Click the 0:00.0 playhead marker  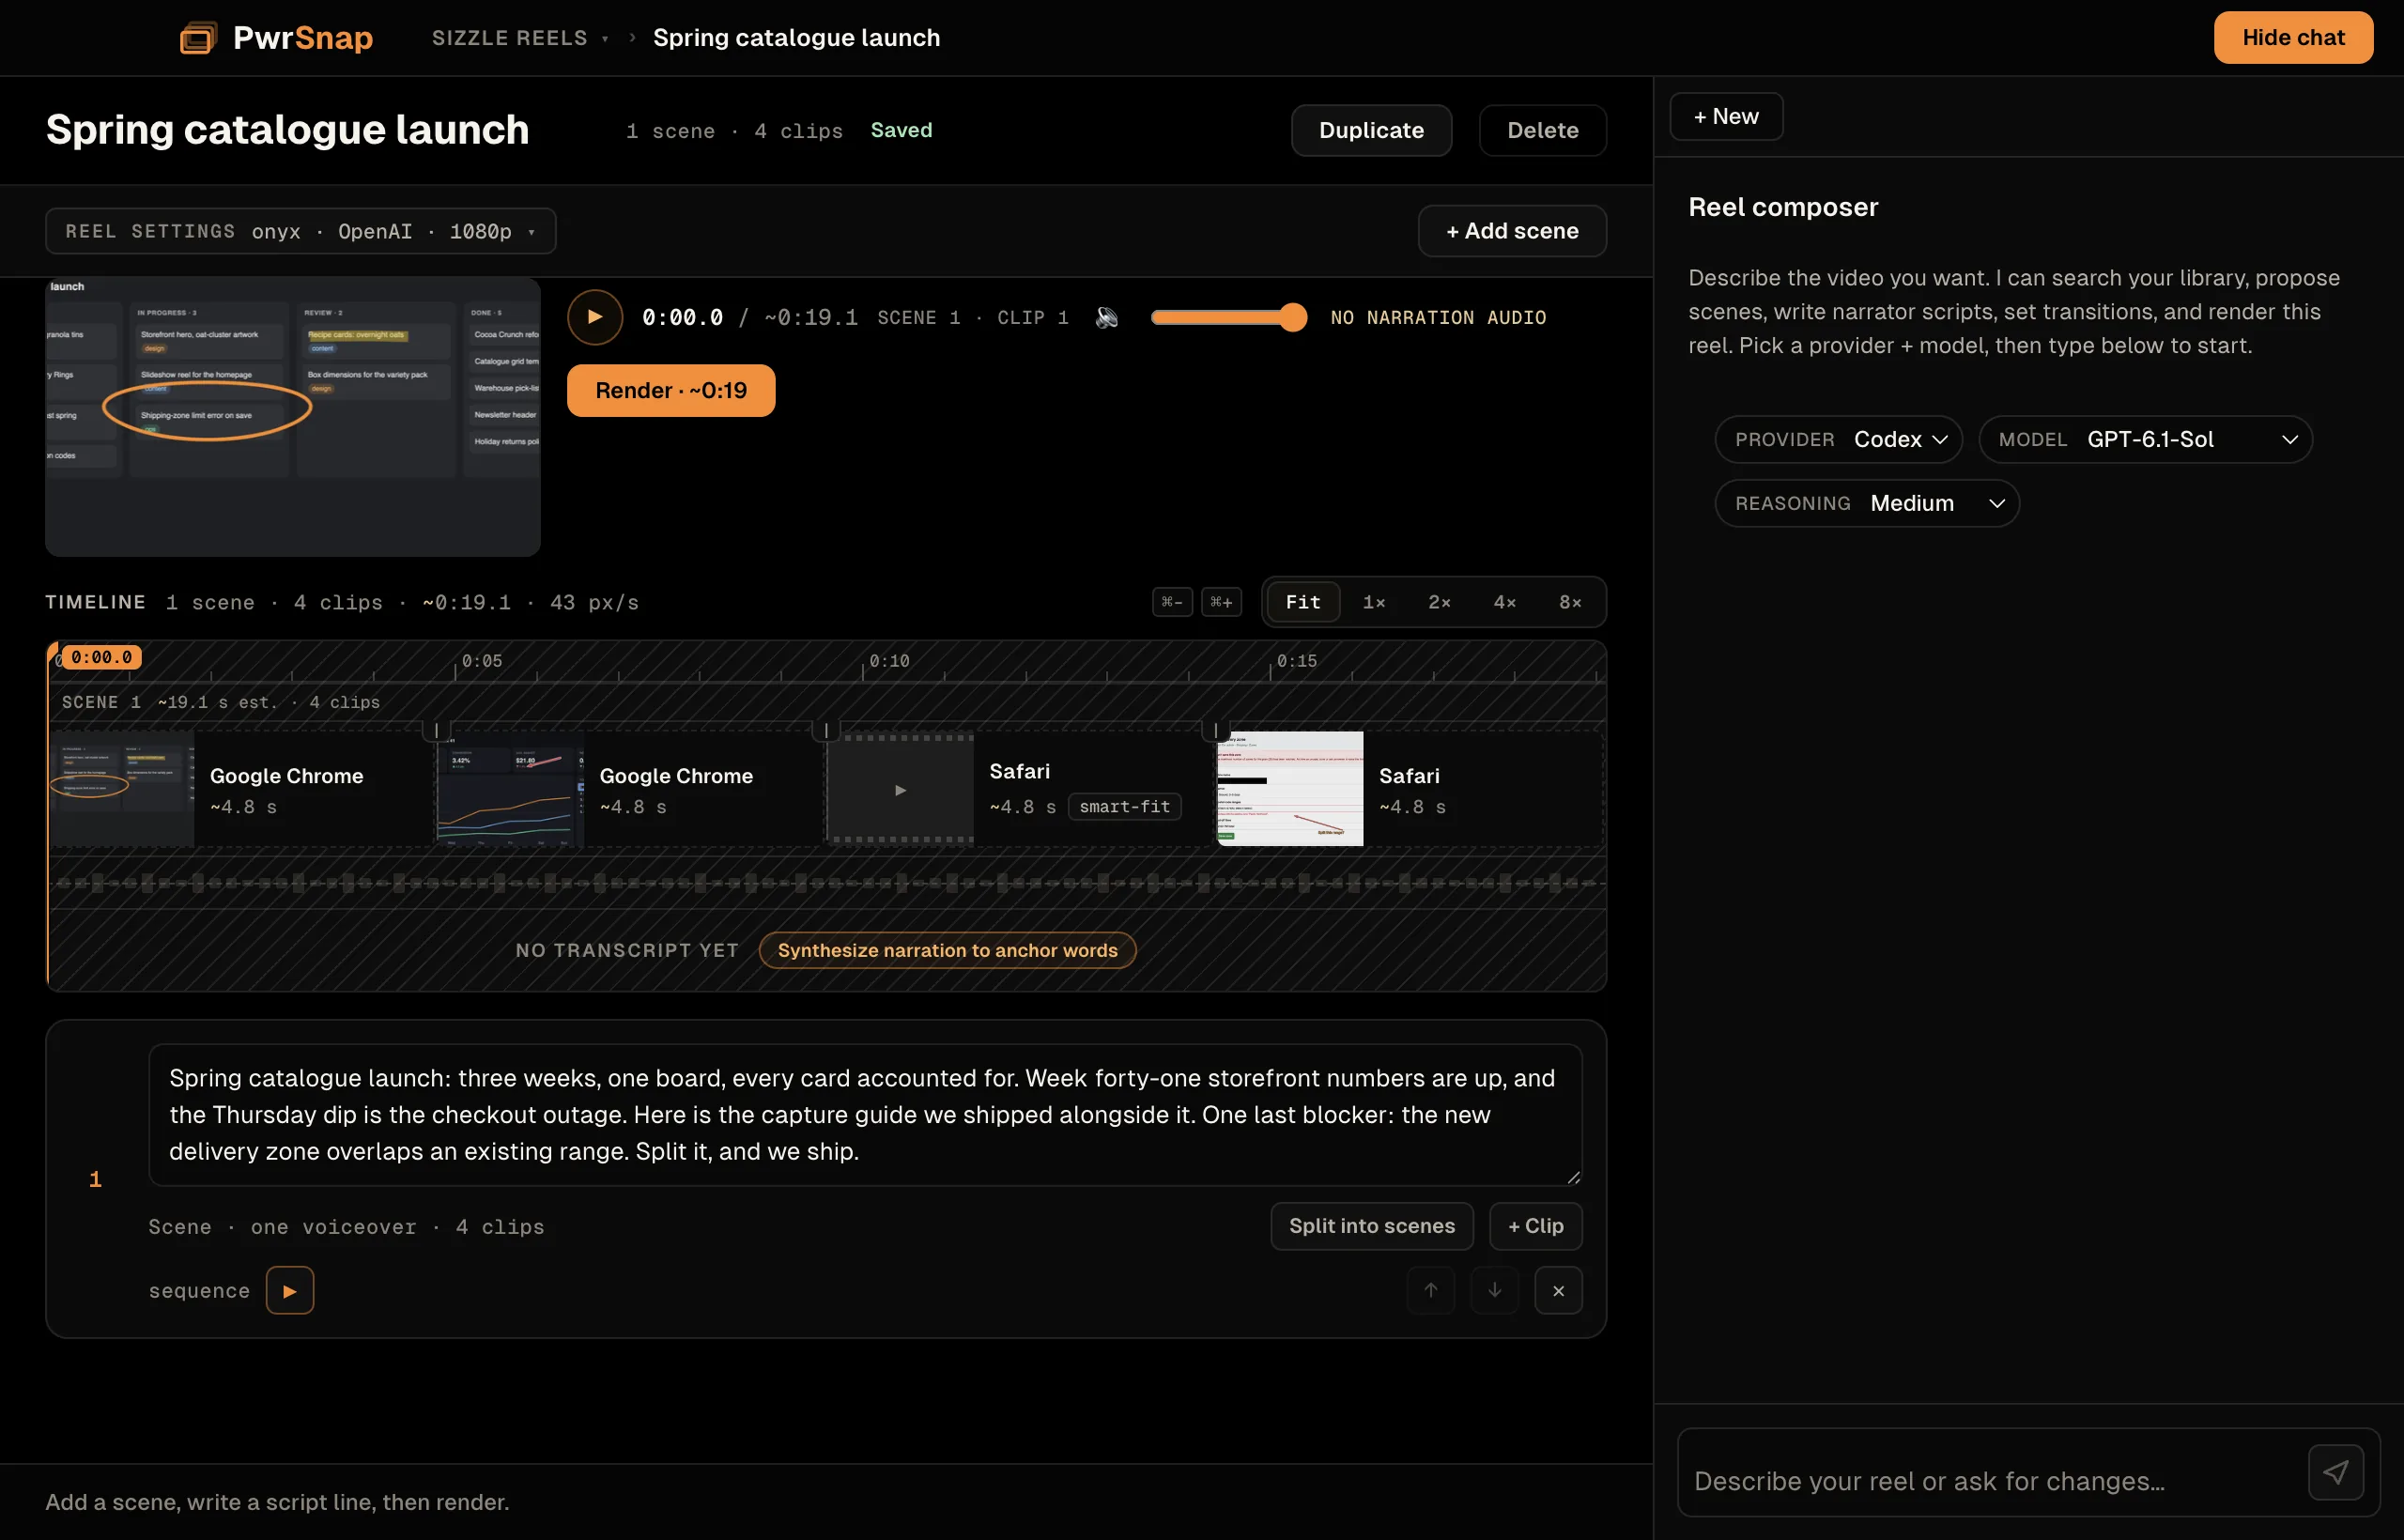(x=101, y=657)
